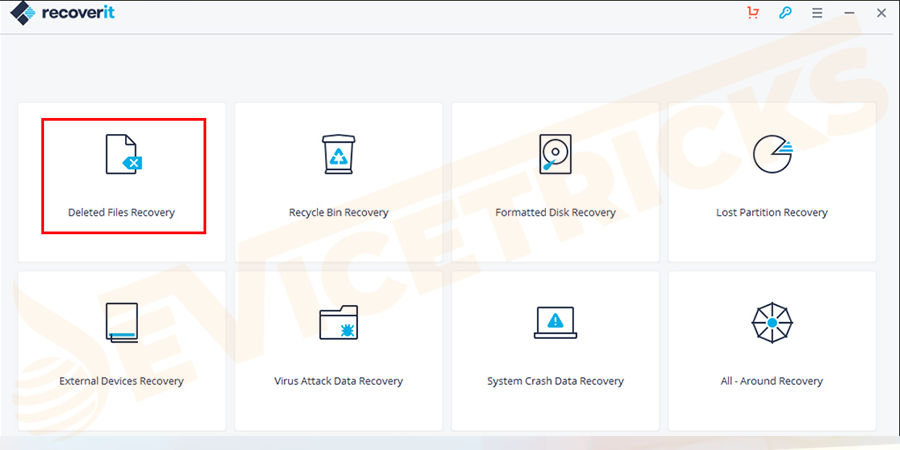Click the Recycle Bin Recovery trash icon
Viewport: 900px width, 450px height.
pos(339,154)
